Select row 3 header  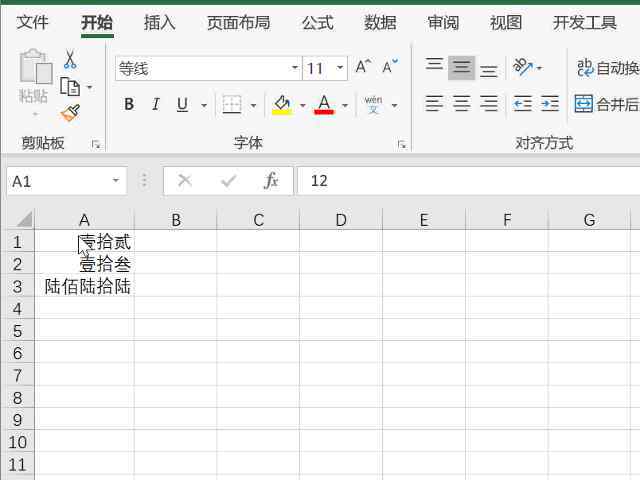17,286
